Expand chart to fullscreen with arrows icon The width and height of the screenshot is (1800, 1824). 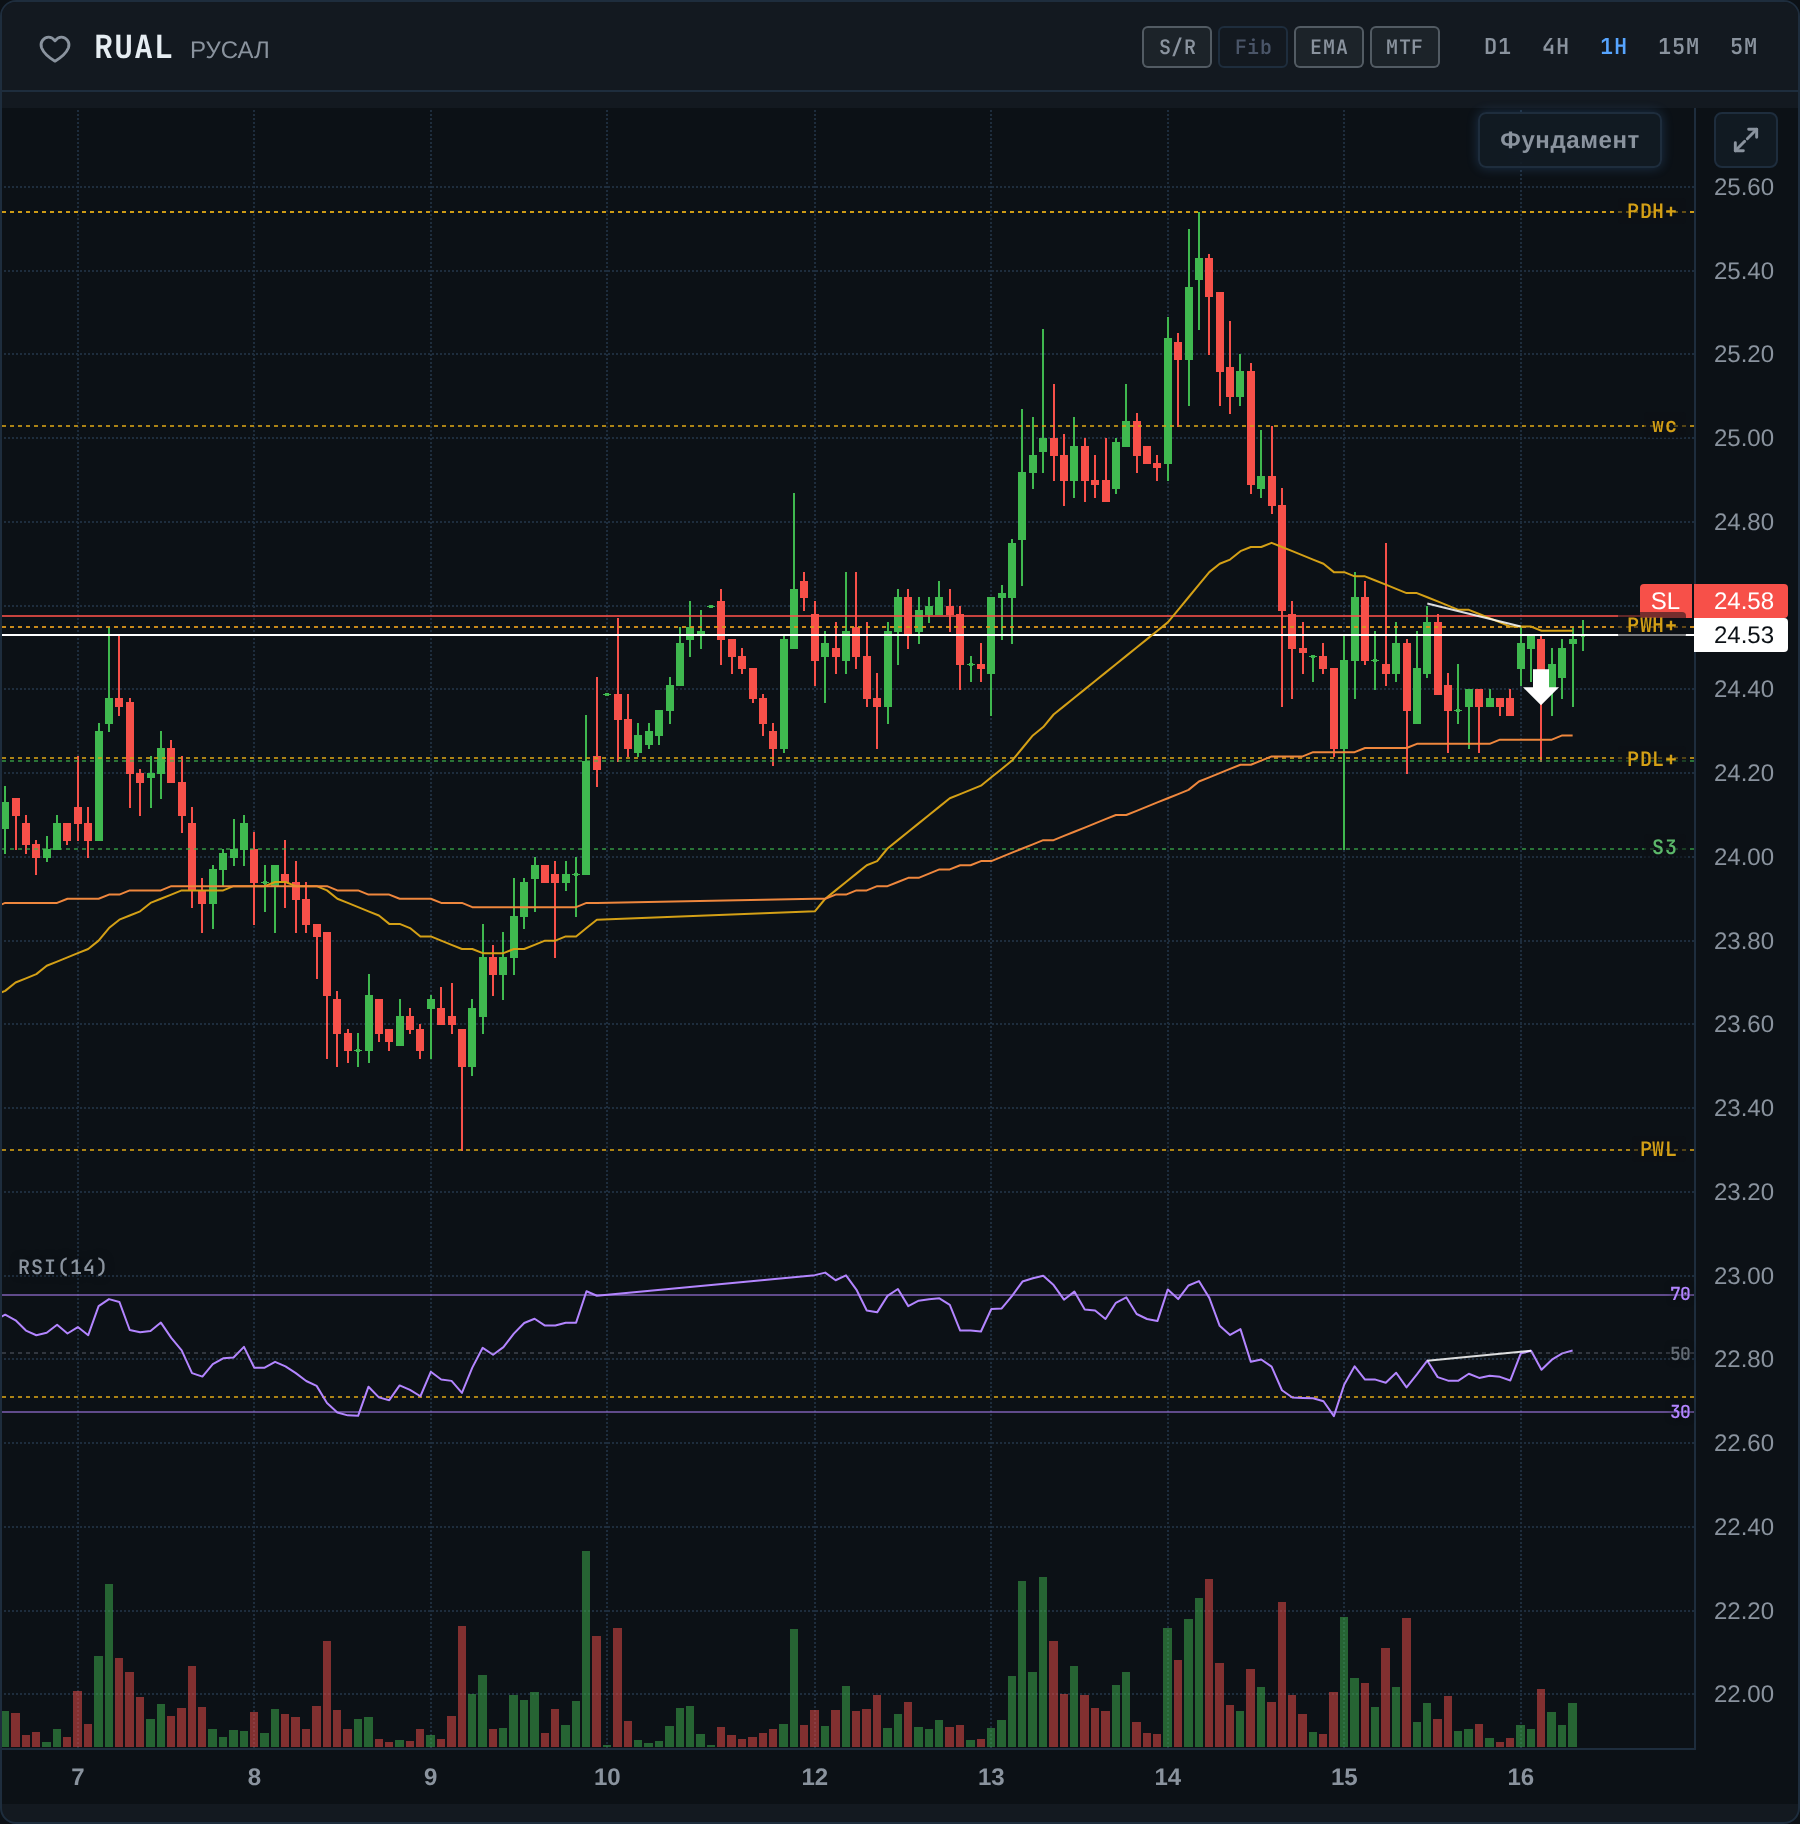point(1745,140)
